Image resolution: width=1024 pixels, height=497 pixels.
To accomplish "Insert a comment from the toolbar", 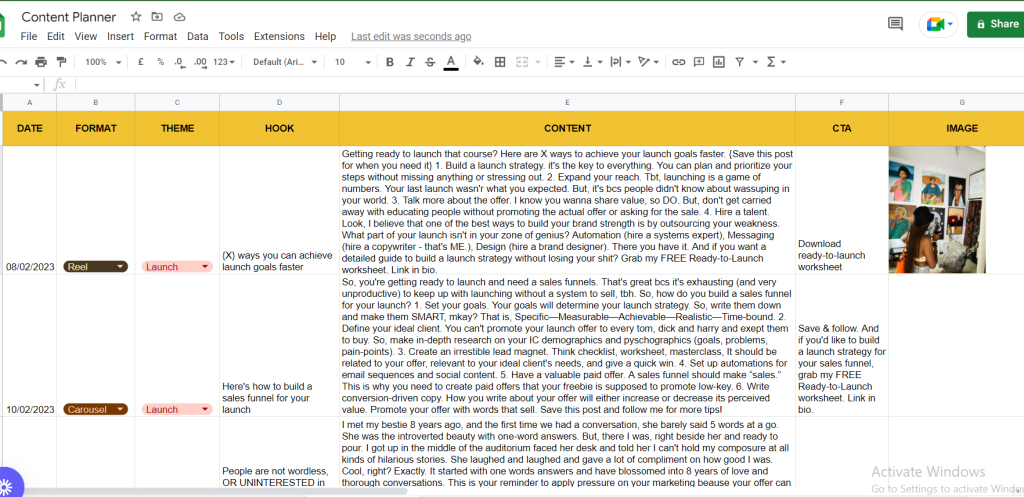I will [699, 62].
